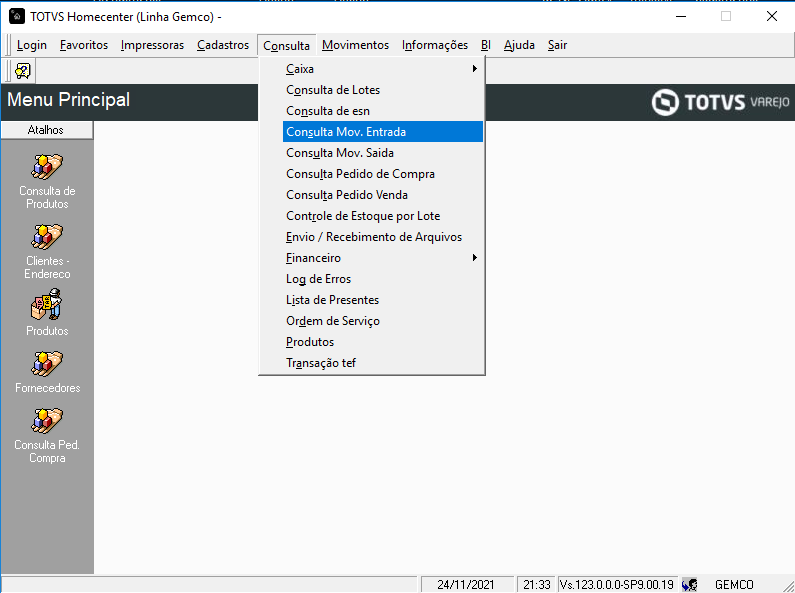Image resolution: width=795 pixels, height=593 pixels.
Task: Click the date 24/11/2021 in status bar
Action: pyautogui.click(x=465, y=584)
